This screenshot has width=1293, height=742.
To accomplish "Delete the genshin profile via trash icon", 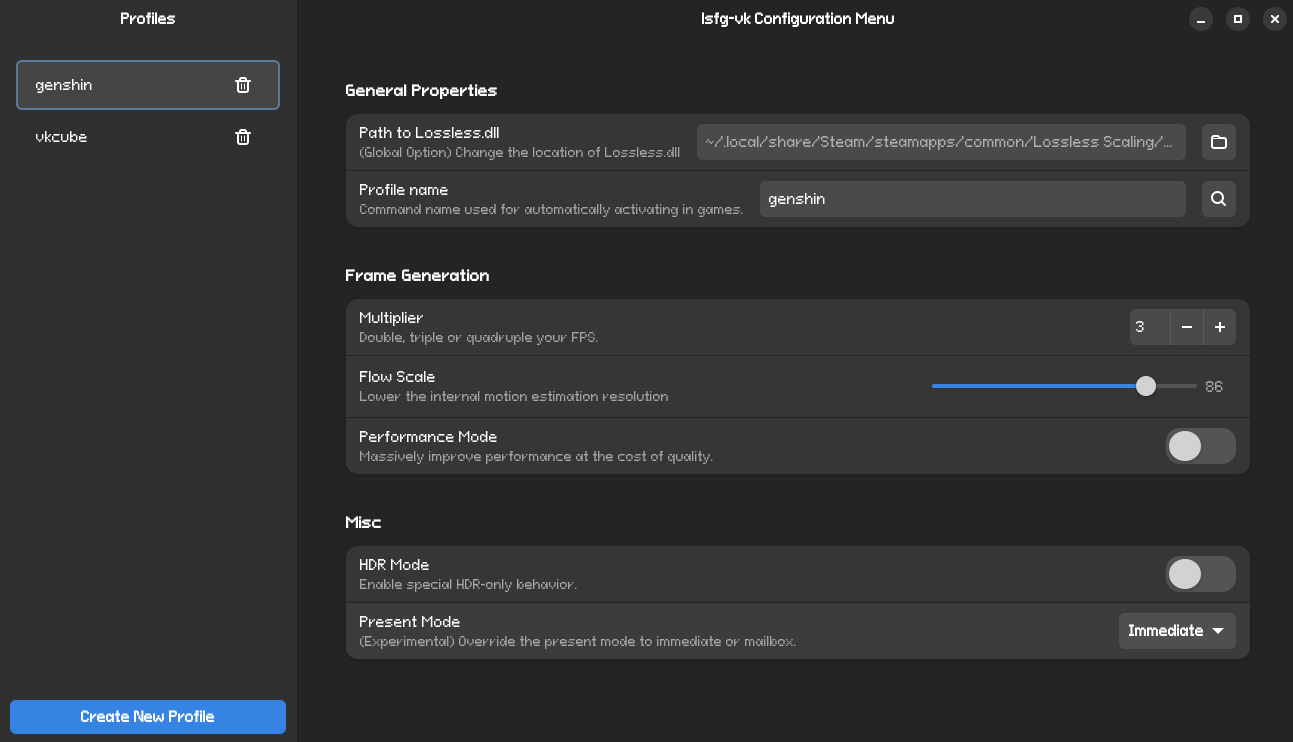I will 243,85.
